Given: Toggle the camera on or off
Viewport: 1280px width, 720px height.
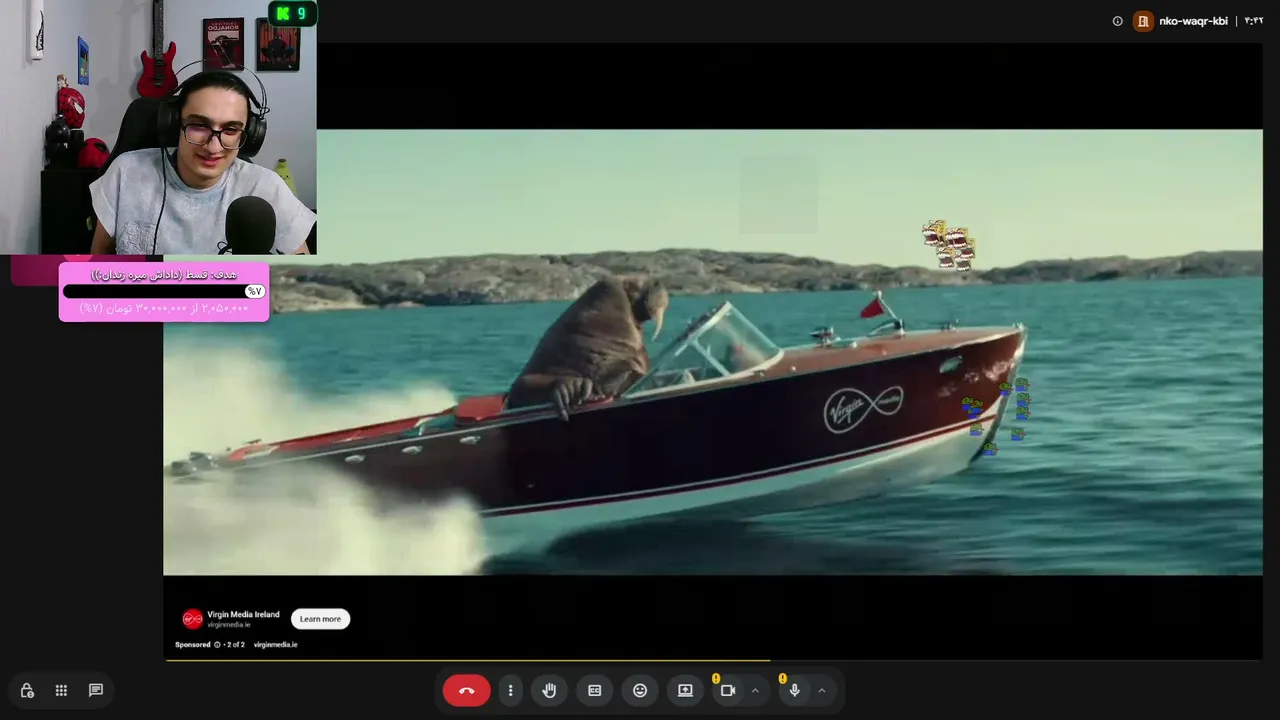Looking at the screenshot, I should coord(728,690).
